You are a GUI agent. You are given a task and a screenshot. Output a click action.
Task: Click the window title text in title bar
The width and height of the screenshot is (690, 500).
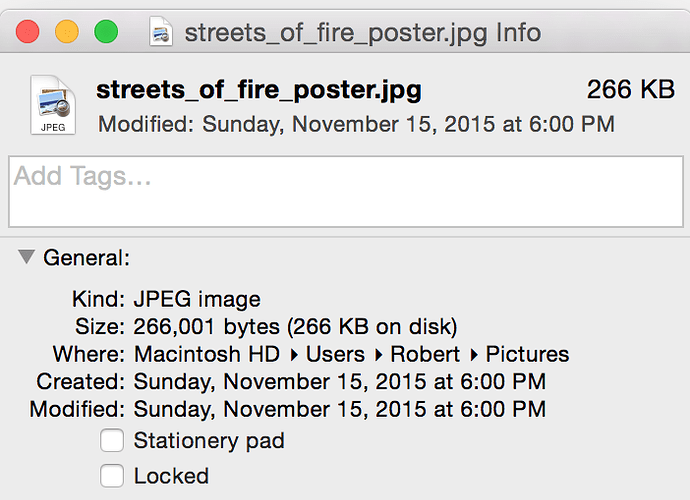click(363, 33)
